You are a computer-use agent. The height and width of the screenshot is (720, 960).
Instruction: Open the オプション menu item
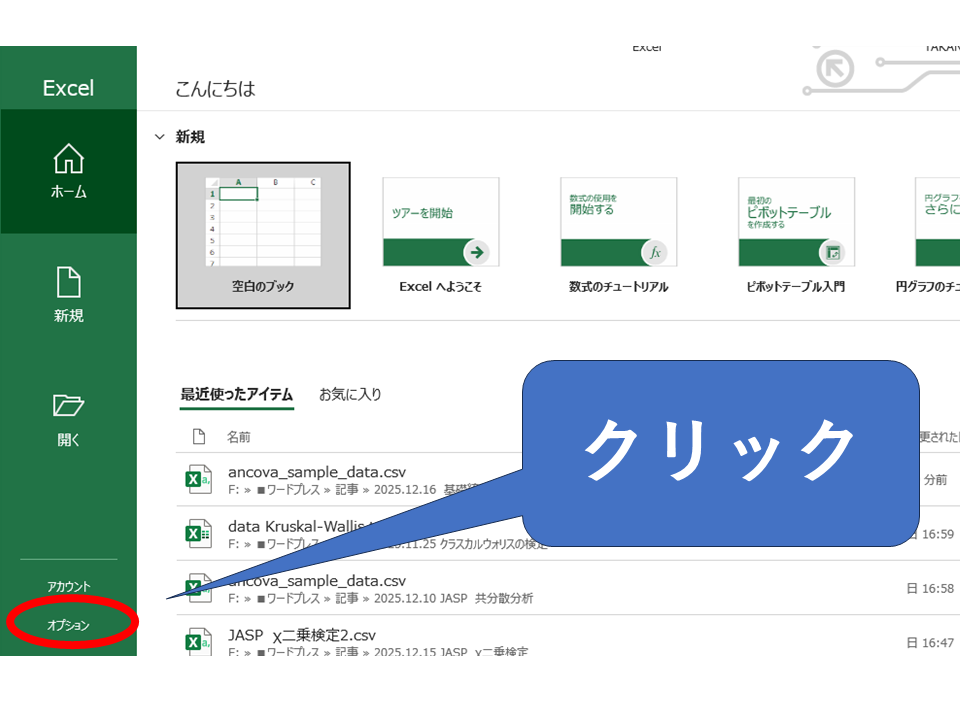(x=68, y=625)
